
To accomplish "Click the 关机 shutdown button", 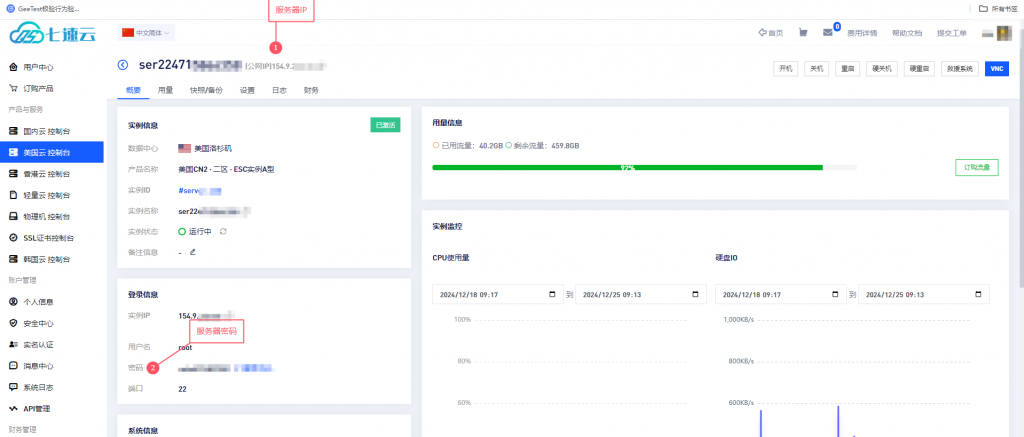I will tap(816, 69).
